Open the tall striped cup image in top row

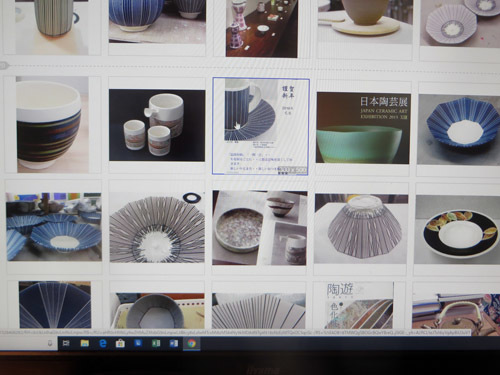[x=52, y=27]
